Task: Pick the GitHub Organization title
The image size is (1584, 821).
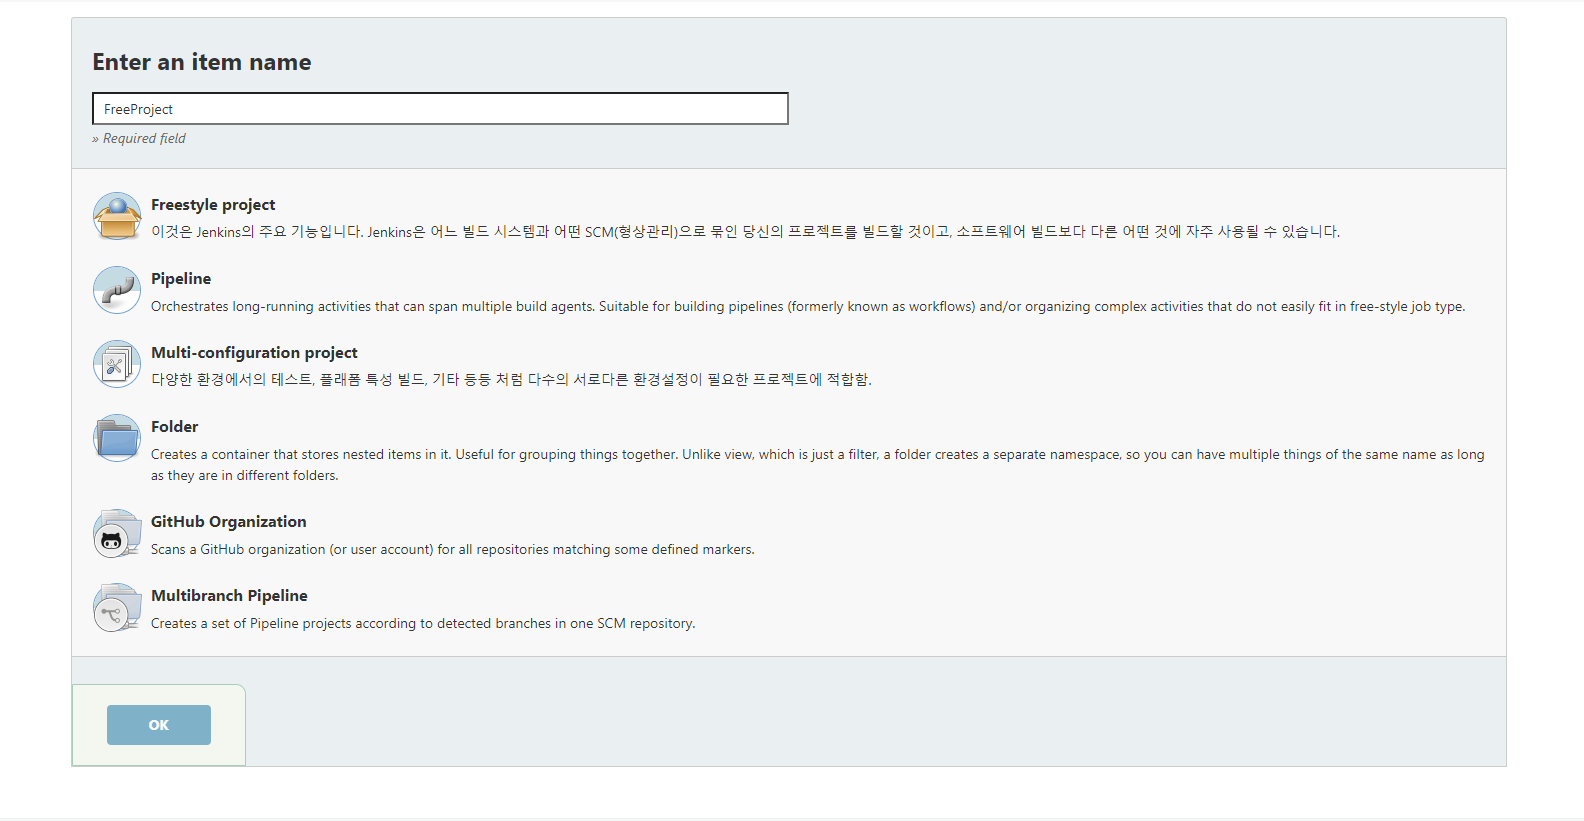Action: click(229, 521)
